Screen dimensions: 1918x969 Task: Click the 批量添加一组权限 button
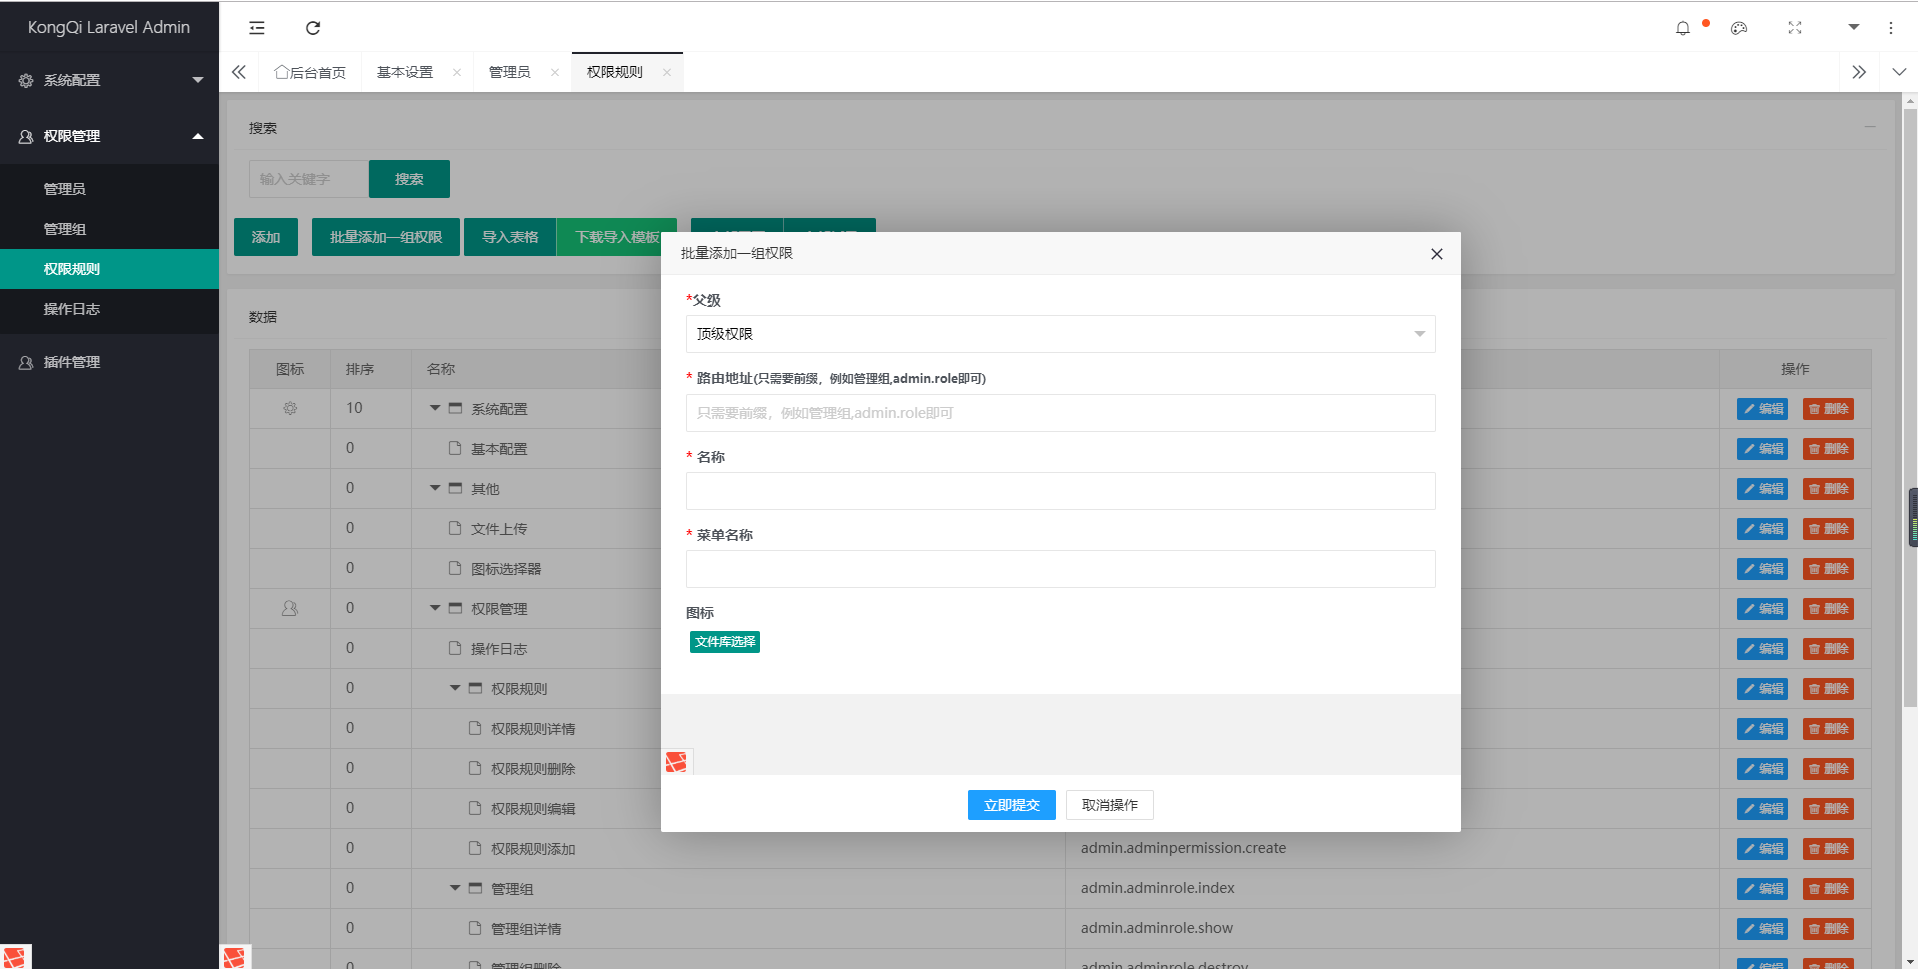coord(386,237)
